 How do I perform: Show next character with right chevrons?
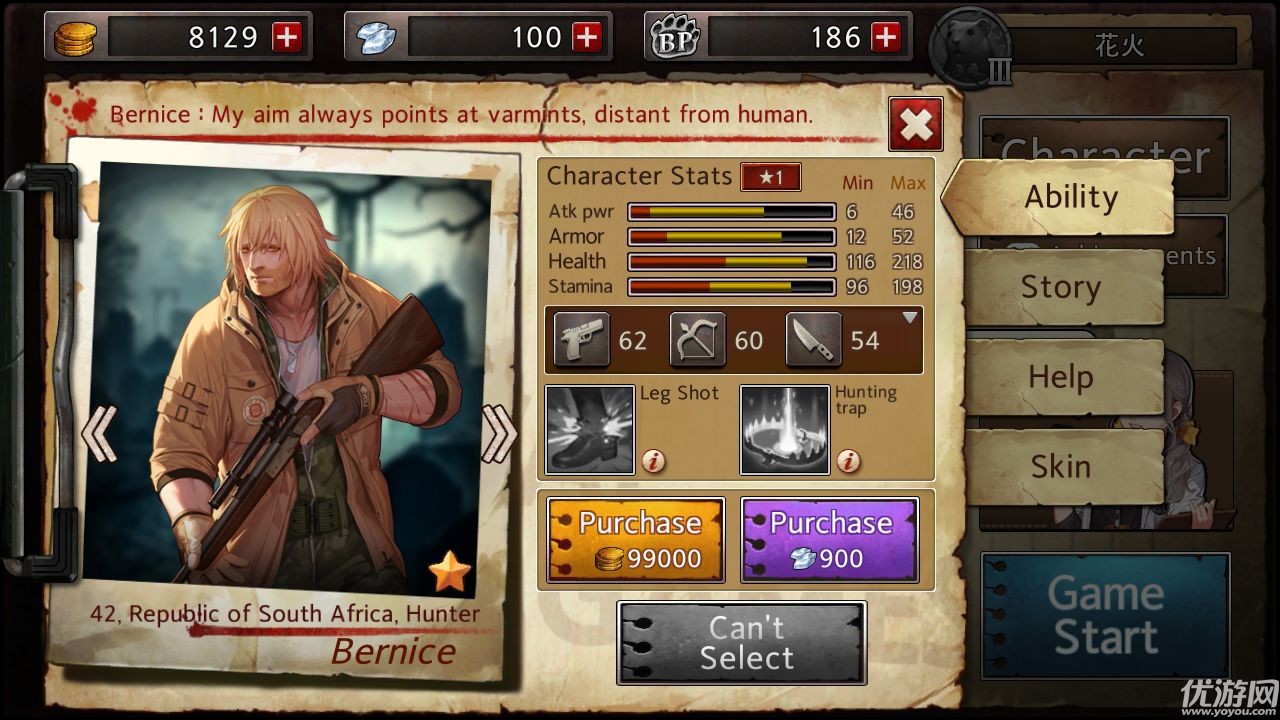click(x=499, y=433)
